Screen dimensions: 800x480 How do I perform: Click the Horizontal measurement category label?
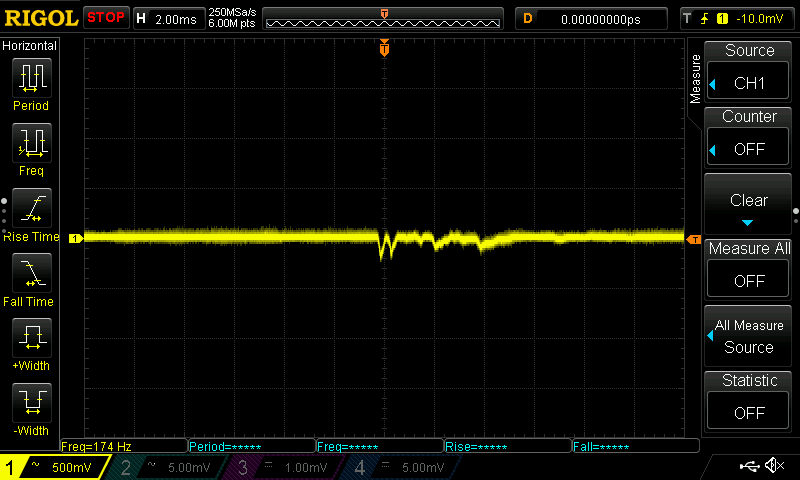(x=30, y=45)
